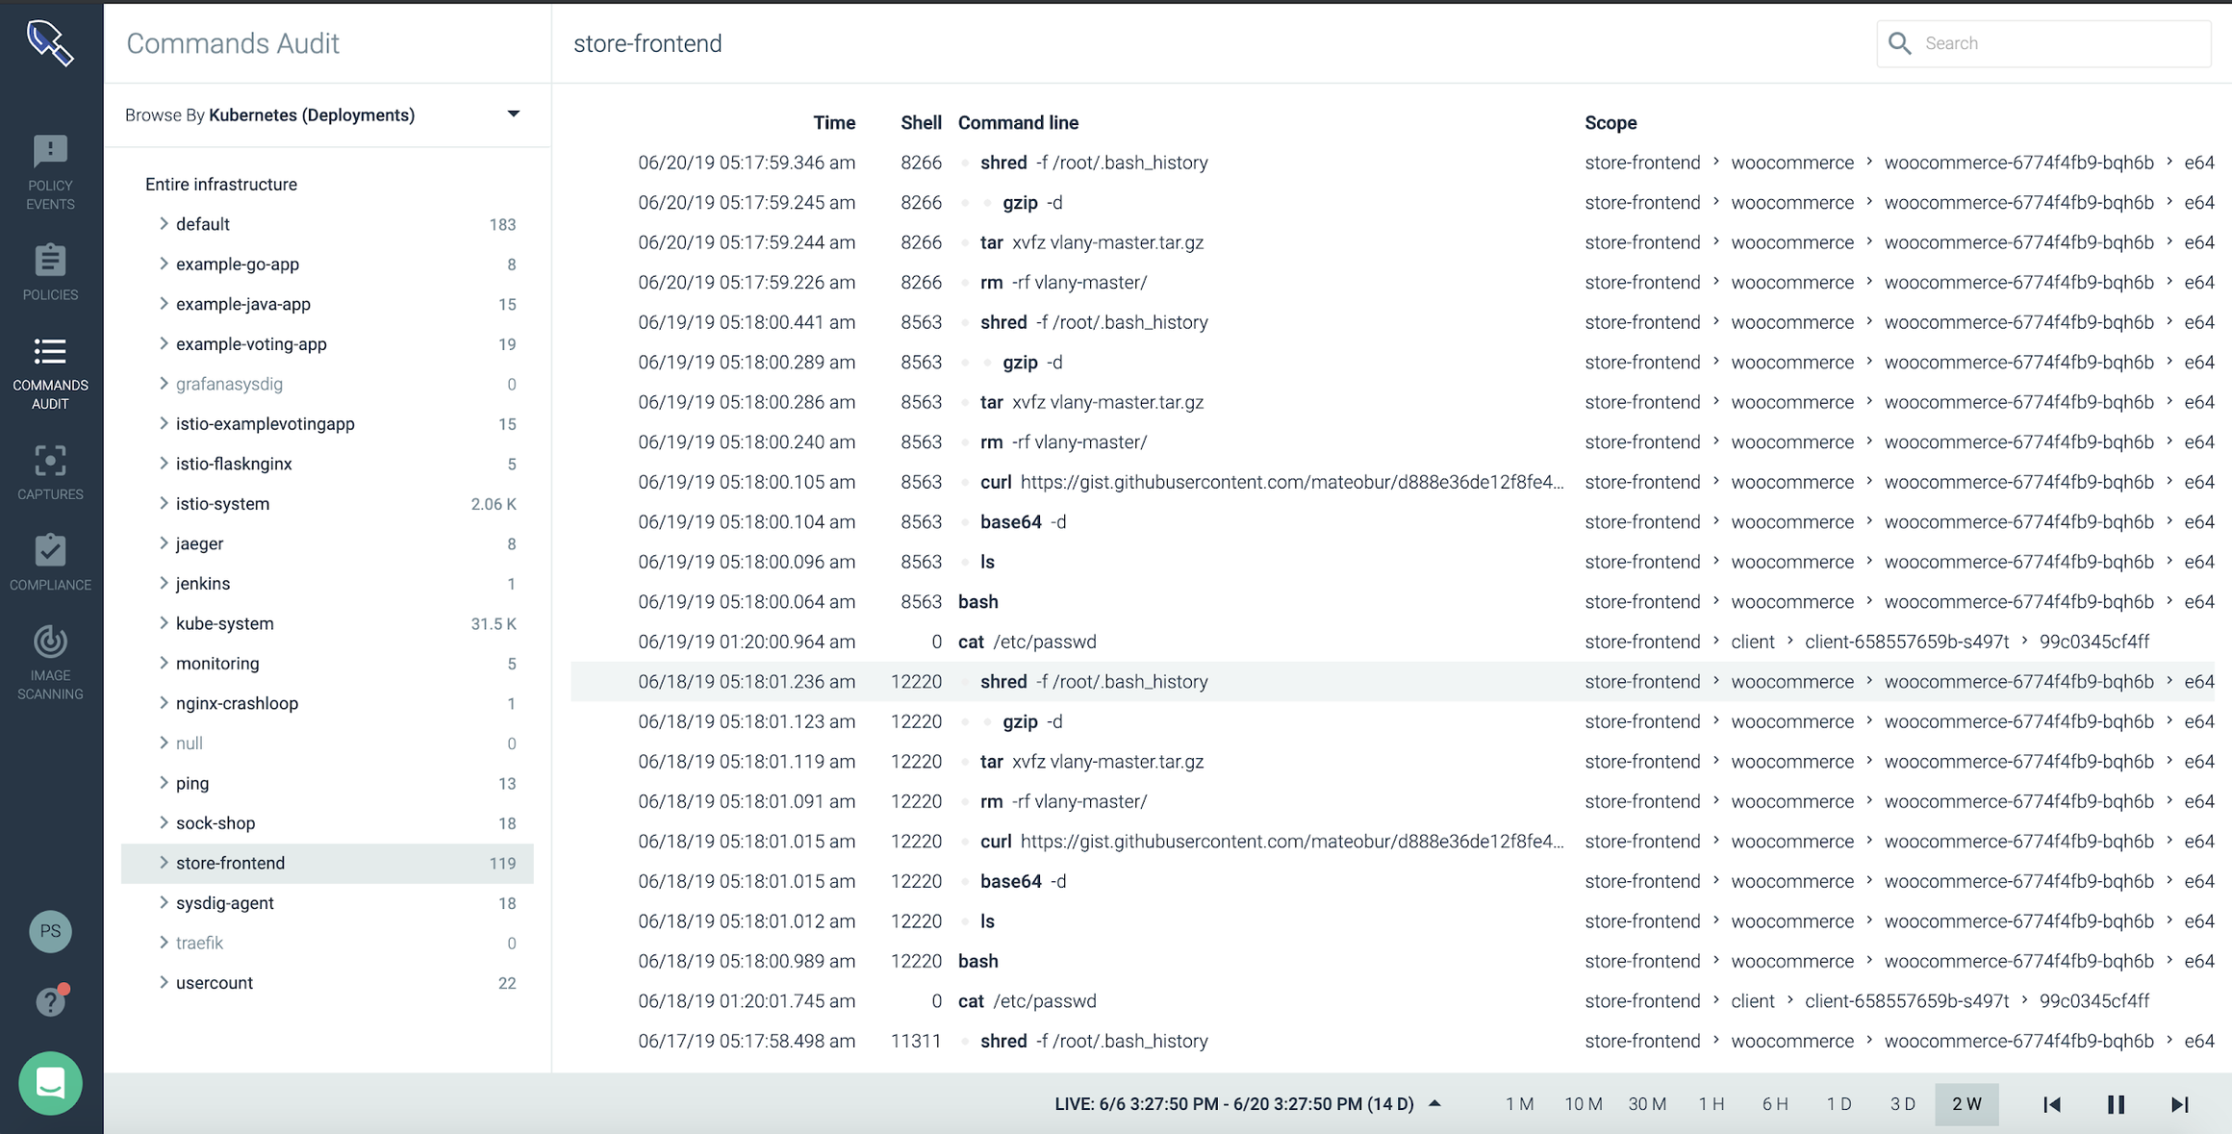Set time span to 6 H

click(x=1775, y=1104)
